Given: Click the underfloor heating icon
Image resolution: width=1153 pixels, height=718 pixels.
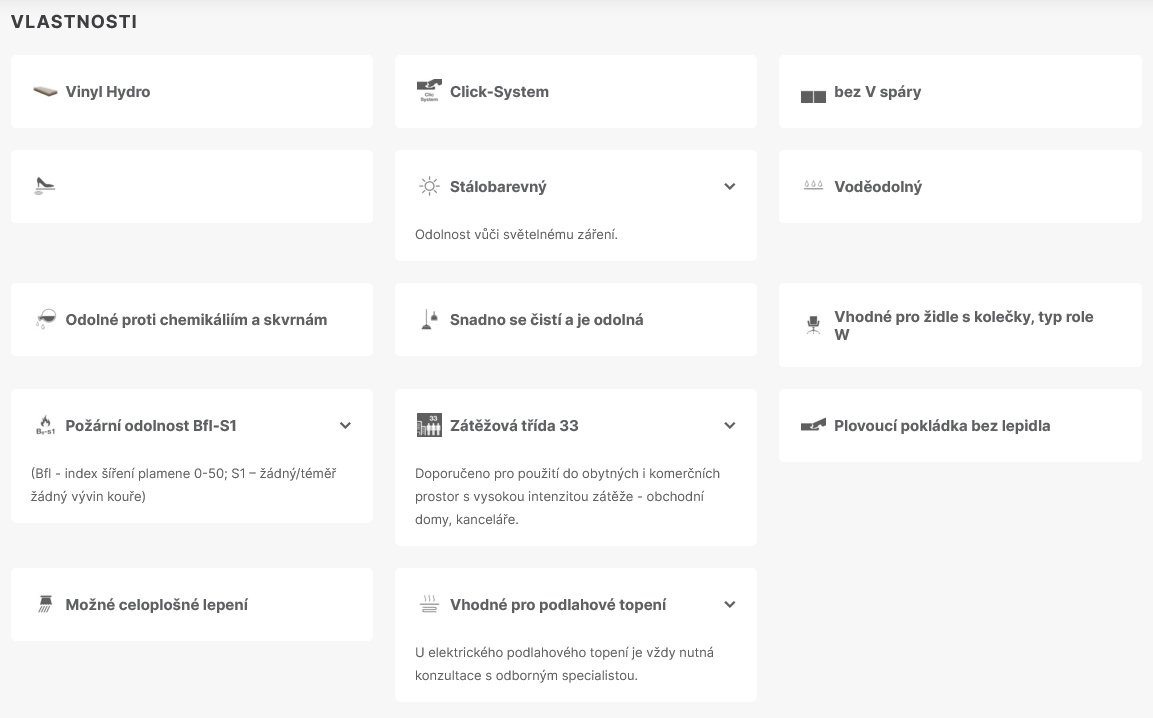Looking at the screenshot, I should [x=428, y=604].
